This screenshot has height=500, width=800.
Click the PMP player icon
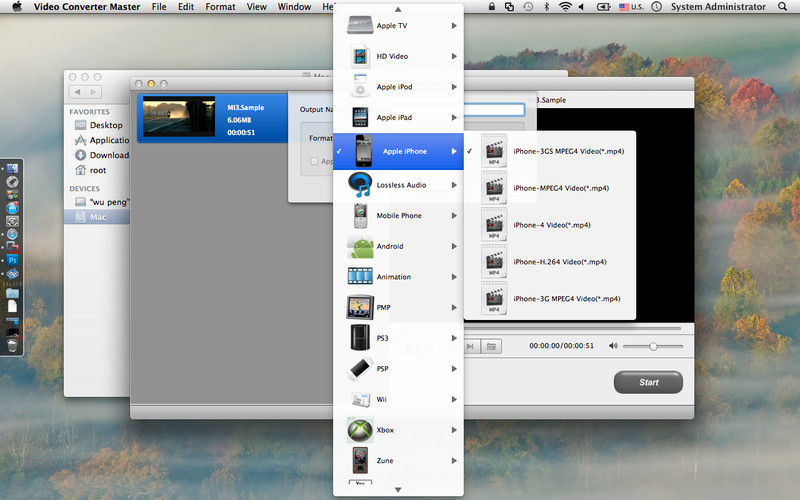360,307
